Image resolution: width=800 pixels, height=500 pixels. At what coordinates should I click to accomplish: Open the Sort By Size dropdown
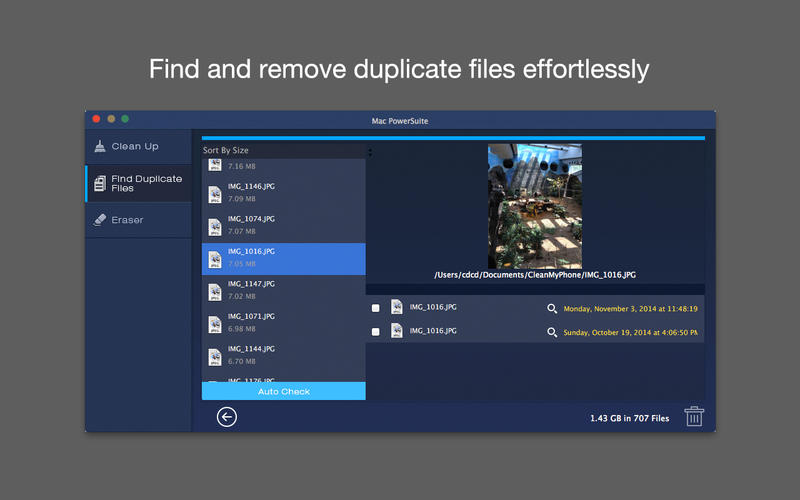(x=287, y=151)
